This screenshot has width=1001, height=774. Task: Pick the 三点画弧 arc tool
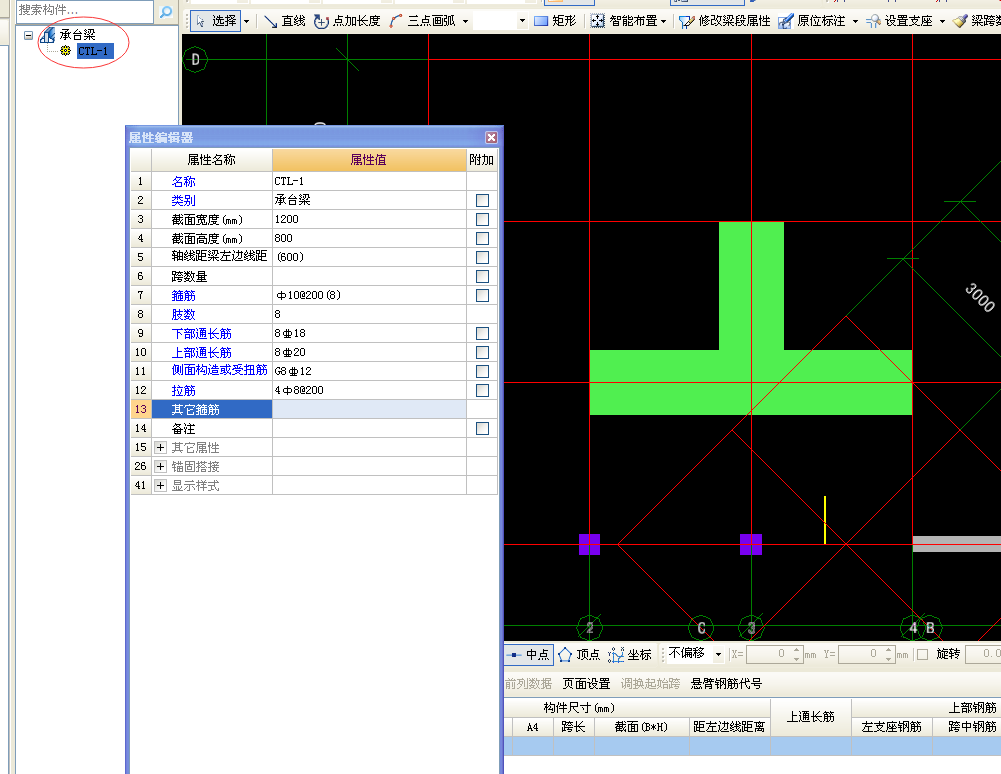tap(423, 21)
